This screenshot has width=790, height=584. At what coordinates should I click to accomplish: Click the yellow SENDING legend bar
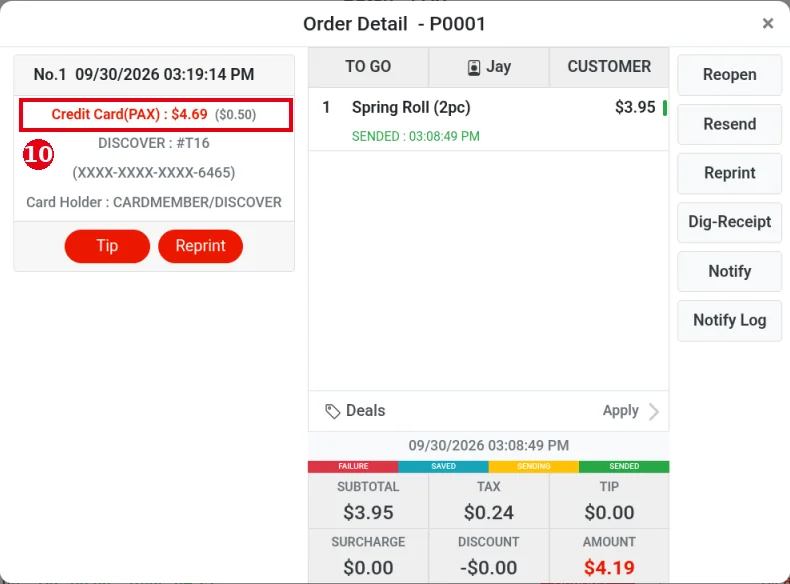point(534,467)
